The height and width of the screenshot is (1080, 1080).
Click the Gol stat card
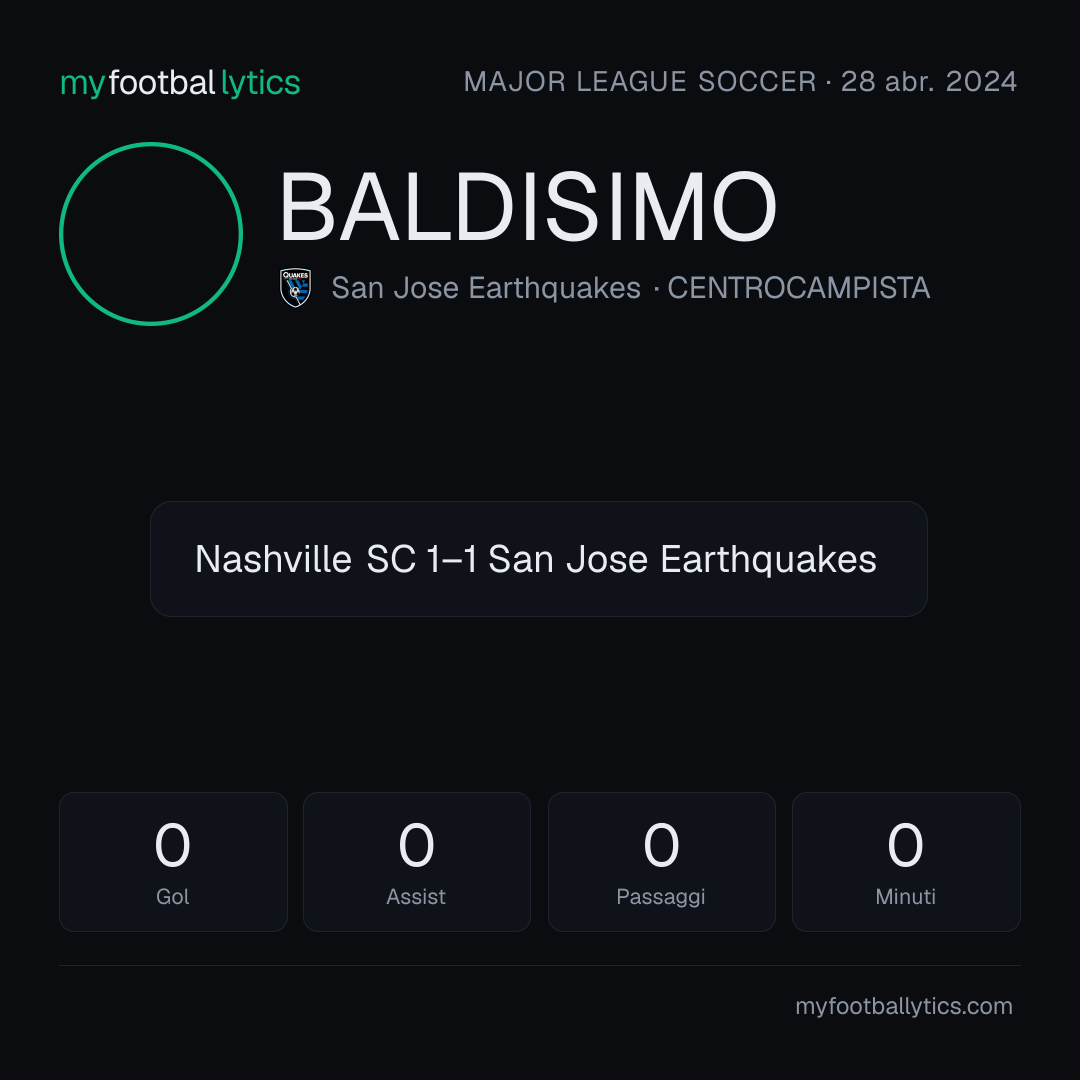click(173, 862)
